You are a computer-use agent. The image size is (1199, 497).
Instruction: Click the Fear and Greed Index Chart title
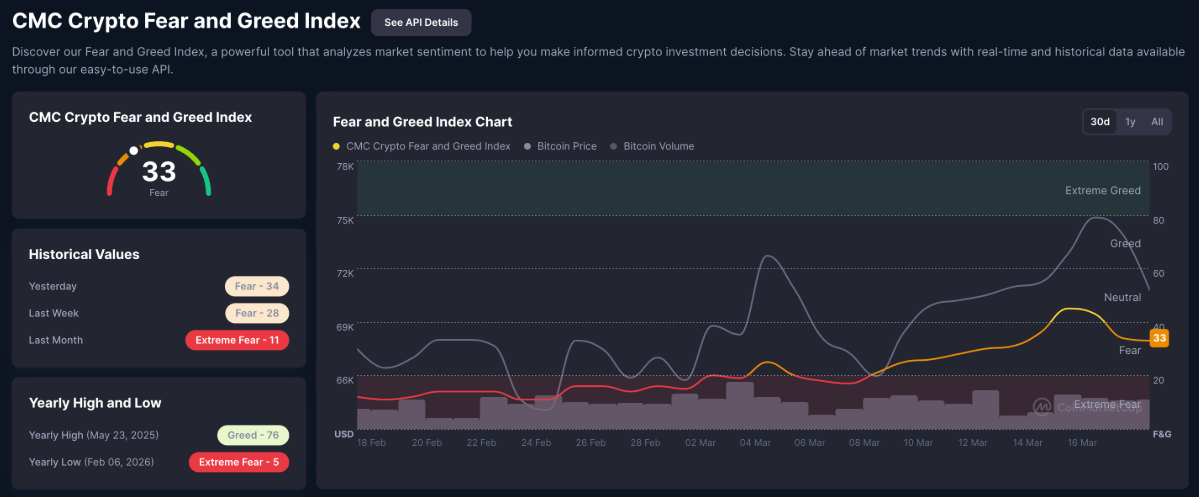[x=422, y=122]
